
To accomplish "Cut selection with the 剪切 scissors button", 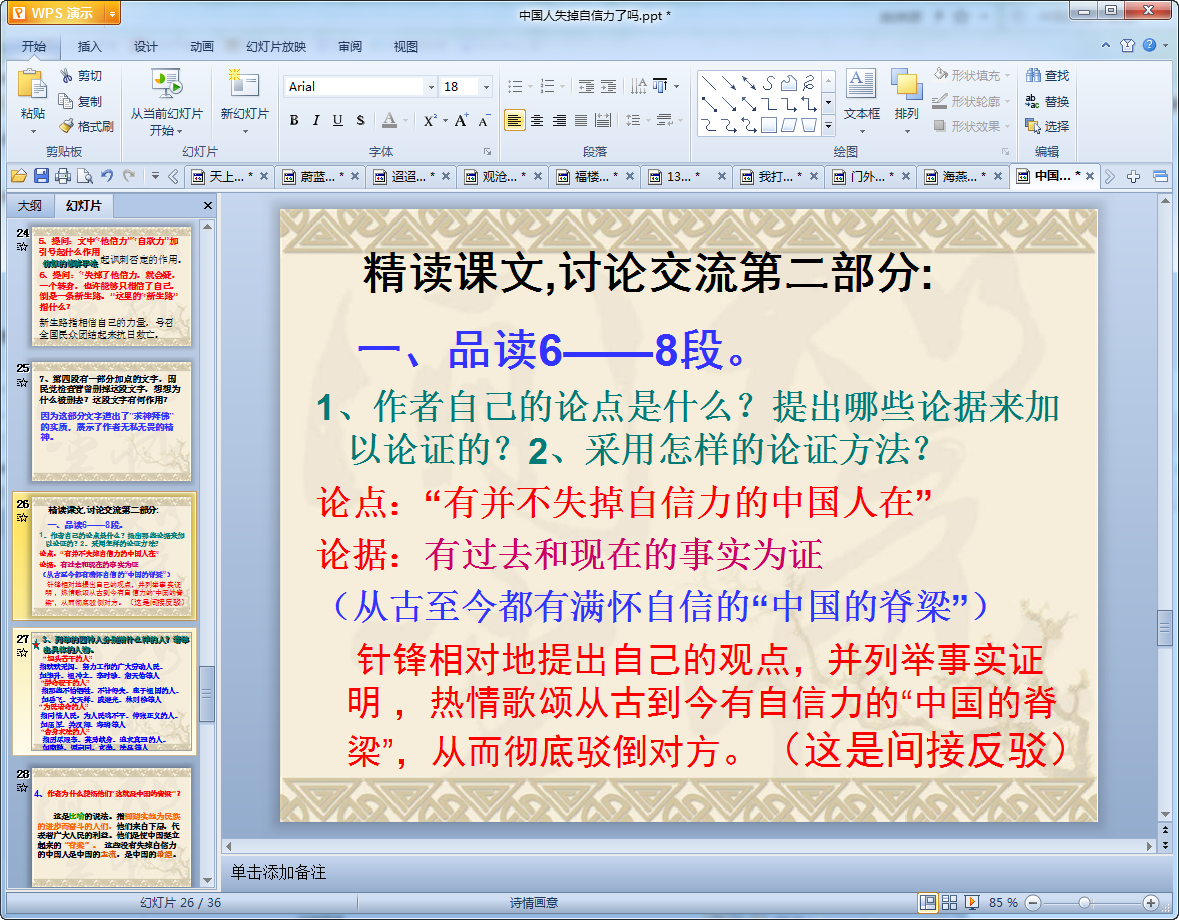I will (82, 76).
